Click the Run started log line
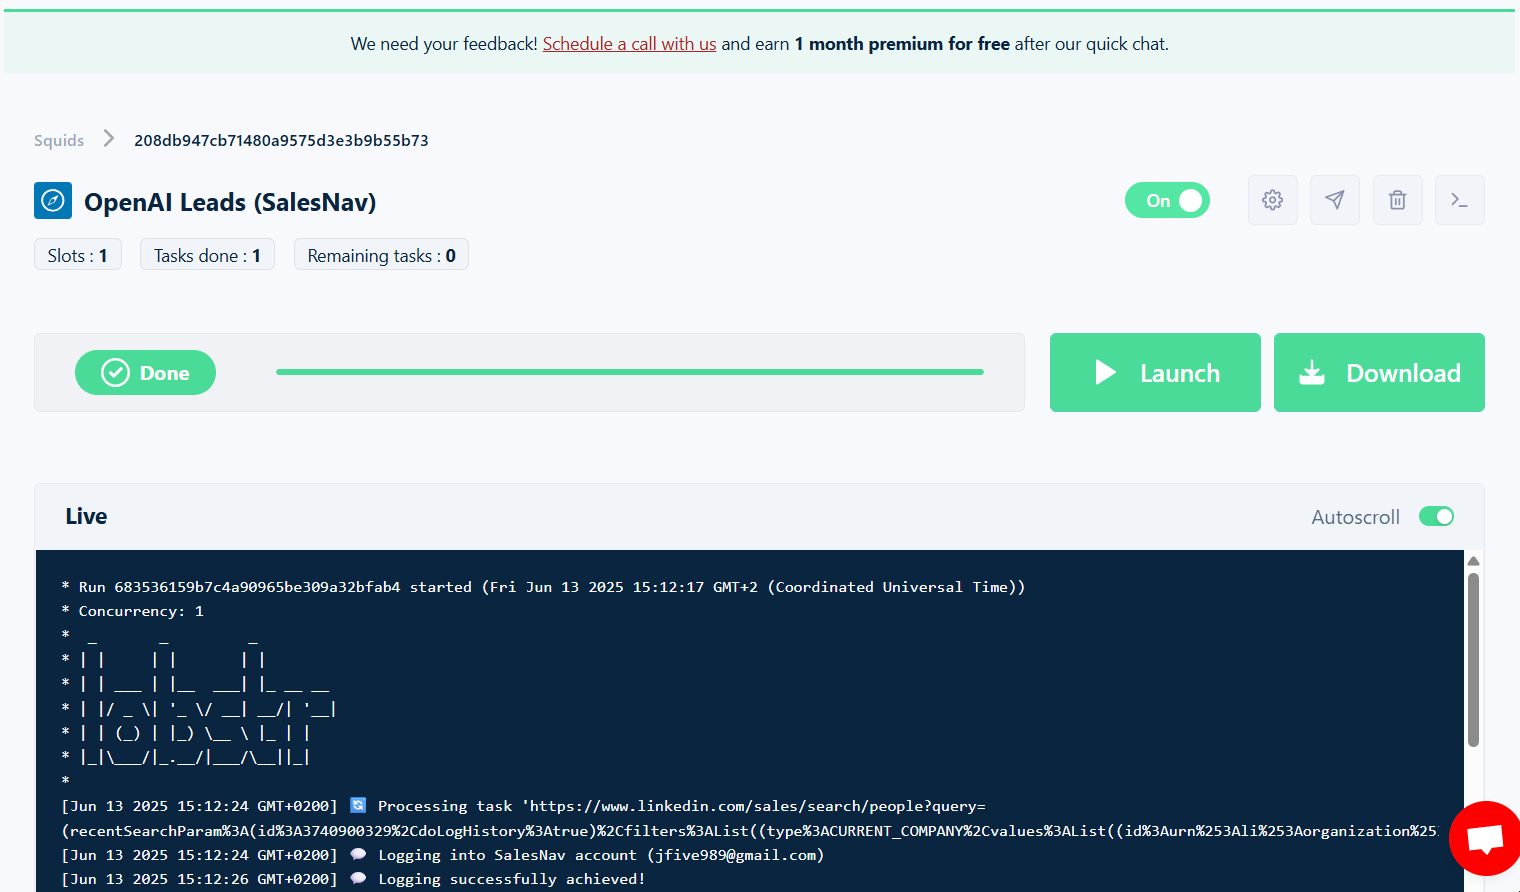1520x892 pixels. coord(543,587)
